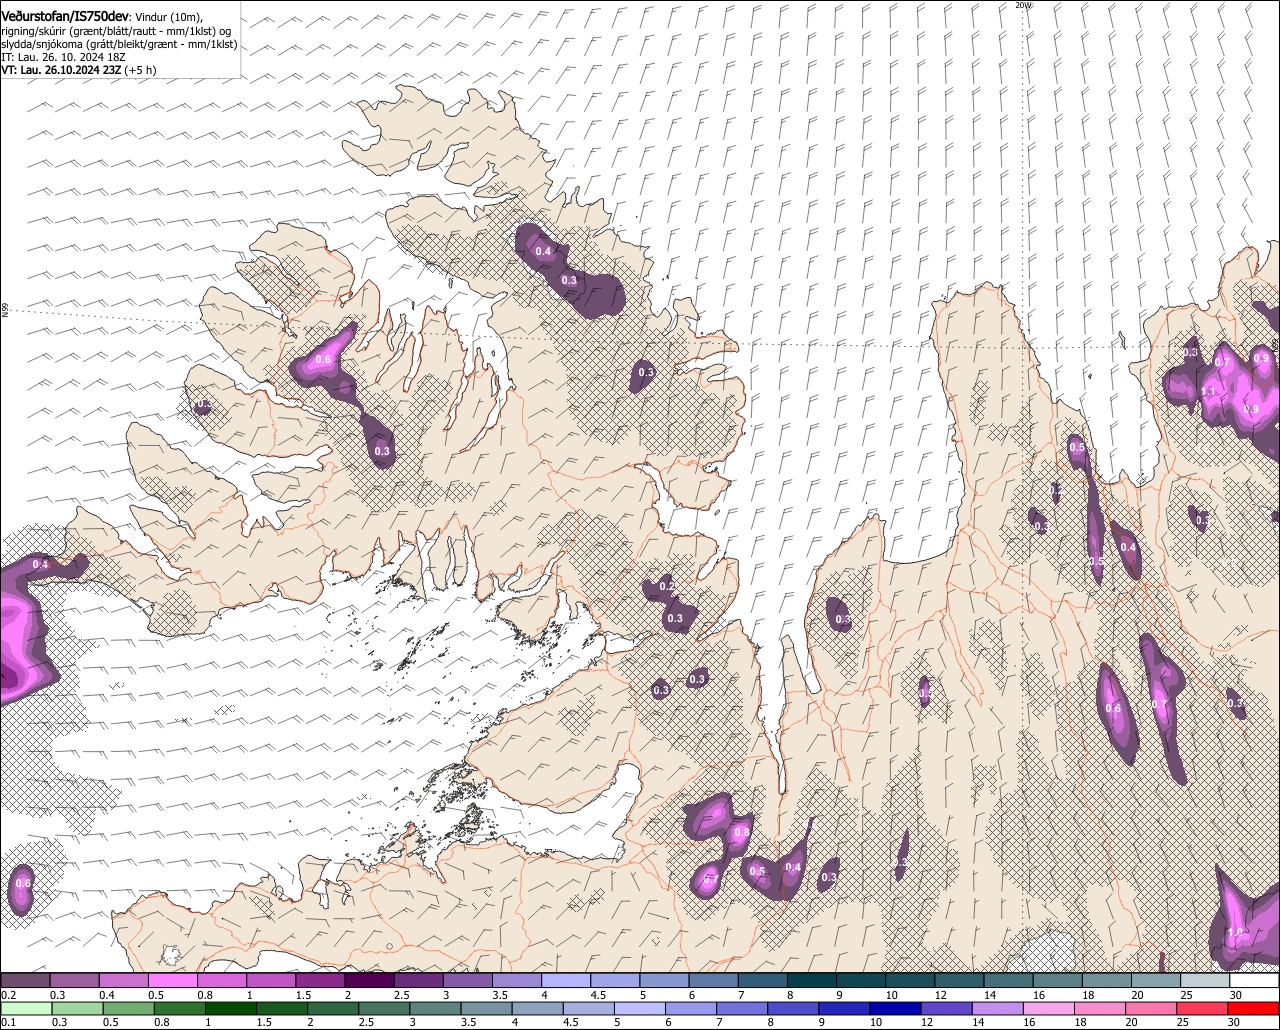Pick the pale green rain-scale swatch at 0.1

[x=26, y=1008]
